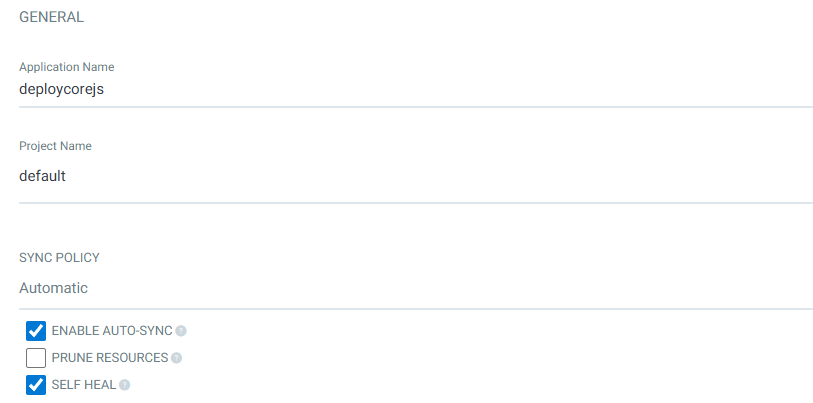Open the Project Name selector showing default
The height and width of the screenshot is (403, 813).
point(415,175)
